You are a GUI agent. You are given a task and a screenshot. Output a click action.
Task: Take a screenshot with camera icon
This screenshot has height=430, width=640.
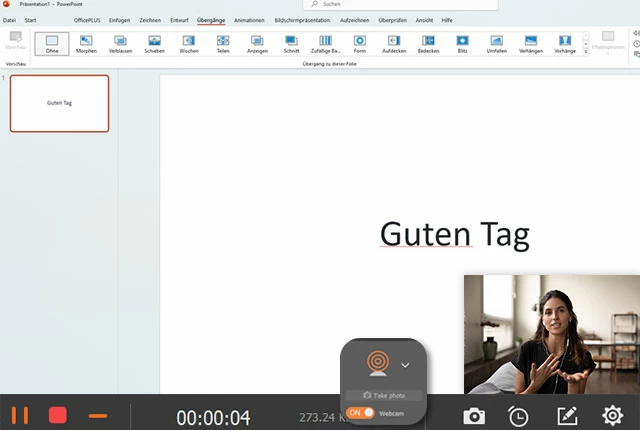coord(474,416)
